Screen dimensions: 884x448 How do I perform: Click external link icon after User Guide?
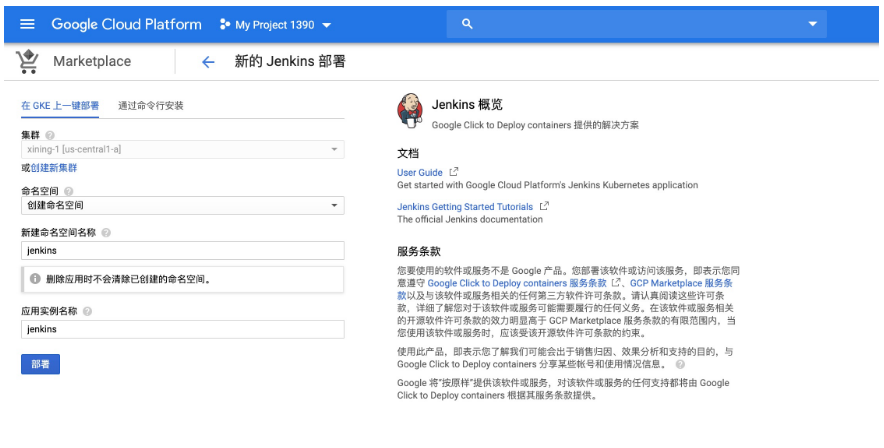454,172
